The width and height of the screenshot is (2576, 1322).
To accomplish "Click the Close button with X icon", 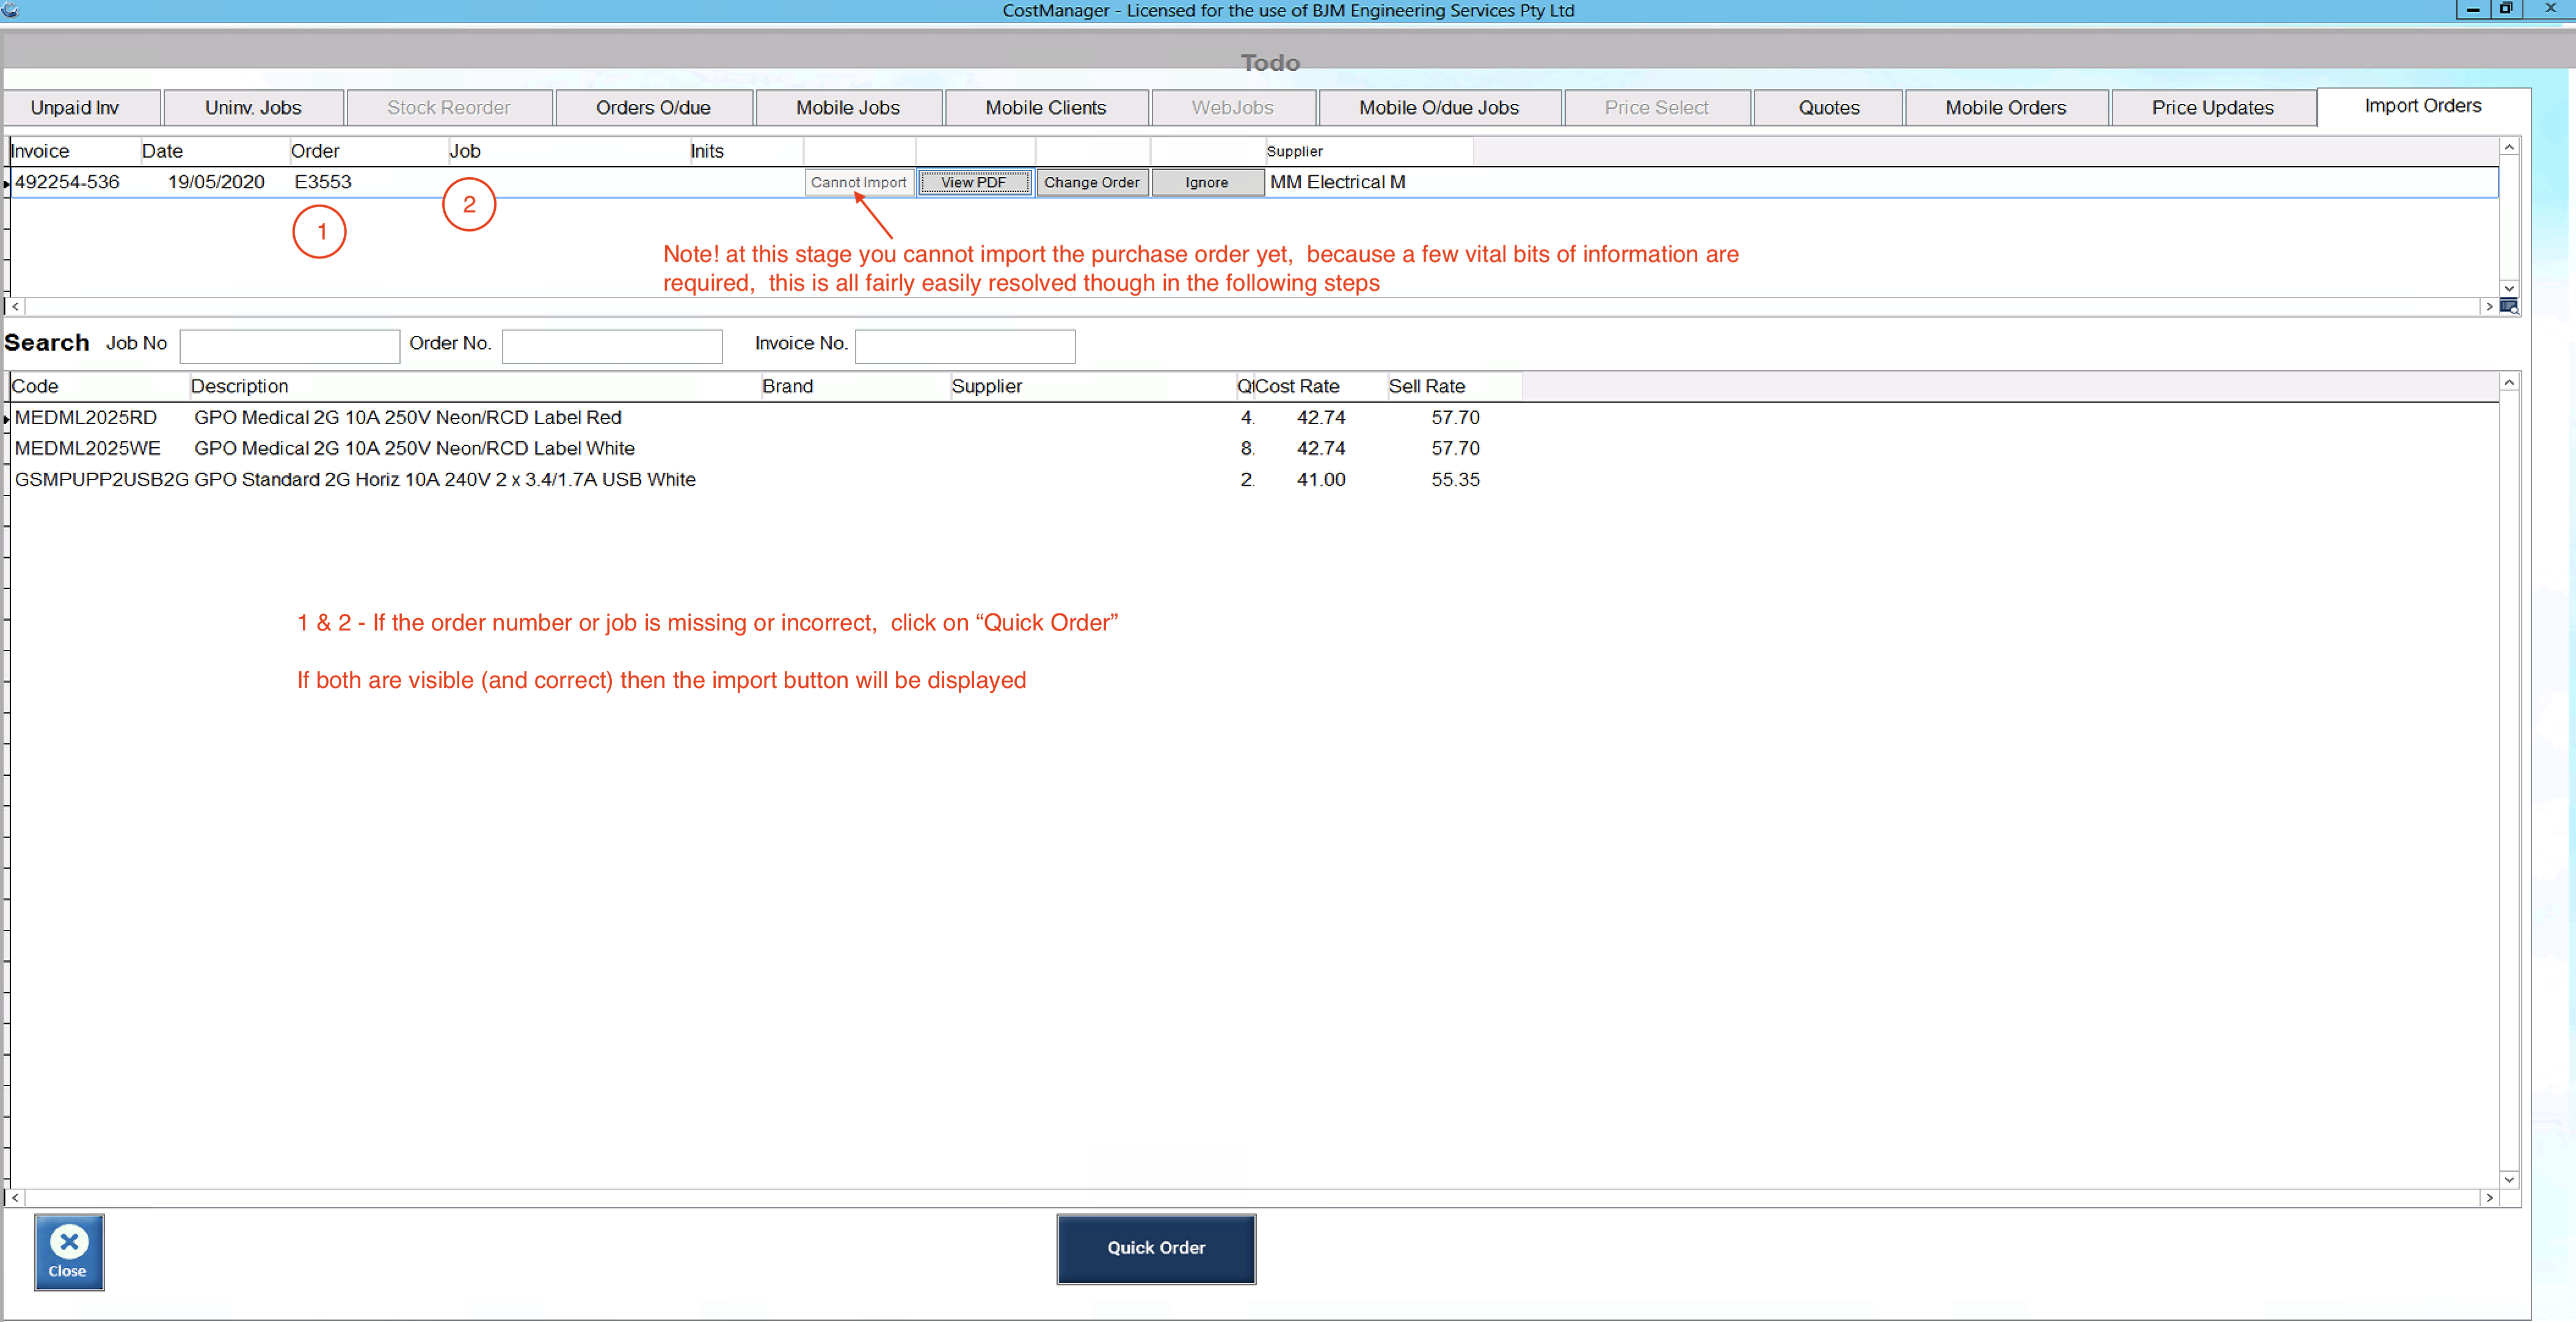I will tap(69, 1251).
